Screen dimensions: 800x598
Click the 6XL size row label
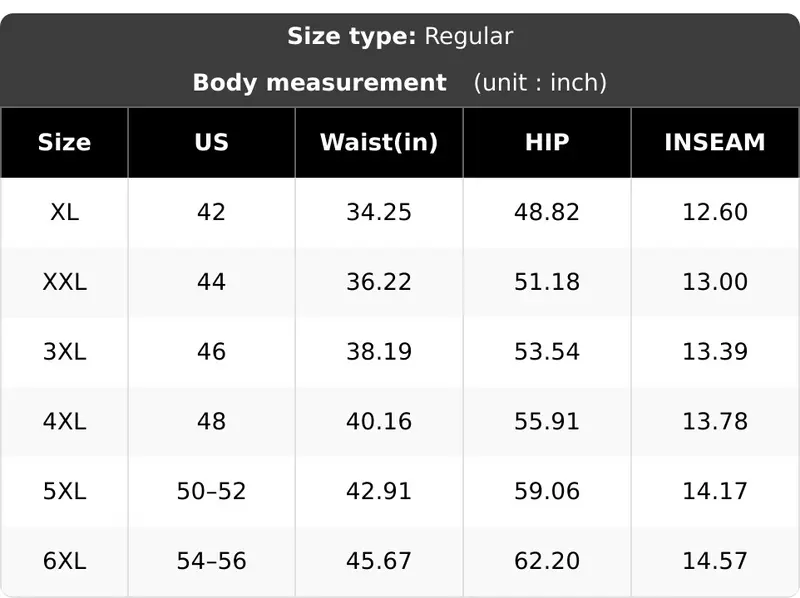(x=64, y=561)
